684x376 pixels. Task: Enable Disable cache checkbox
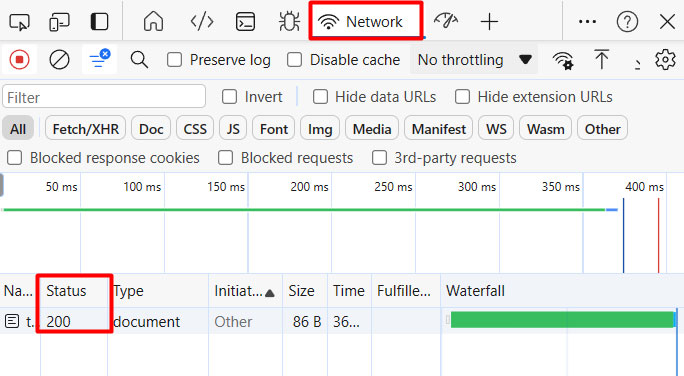[294, 60]
